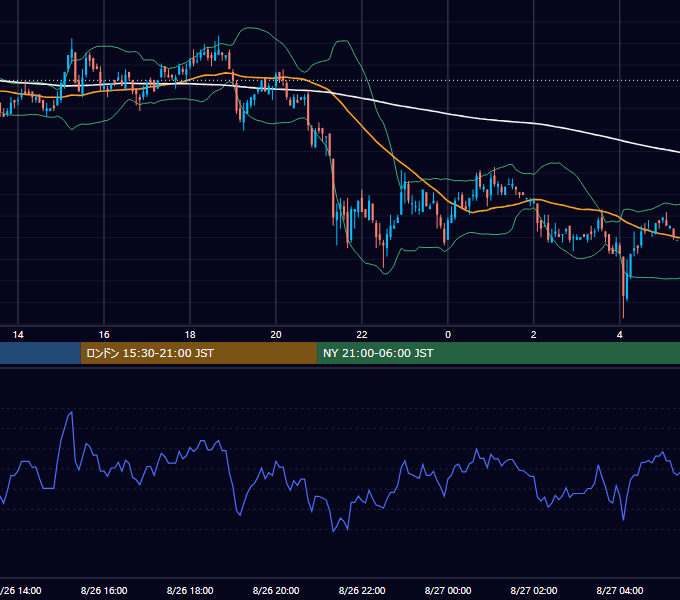
Task: Click the 8/27 02:00 date label
Action: point(534,590)
